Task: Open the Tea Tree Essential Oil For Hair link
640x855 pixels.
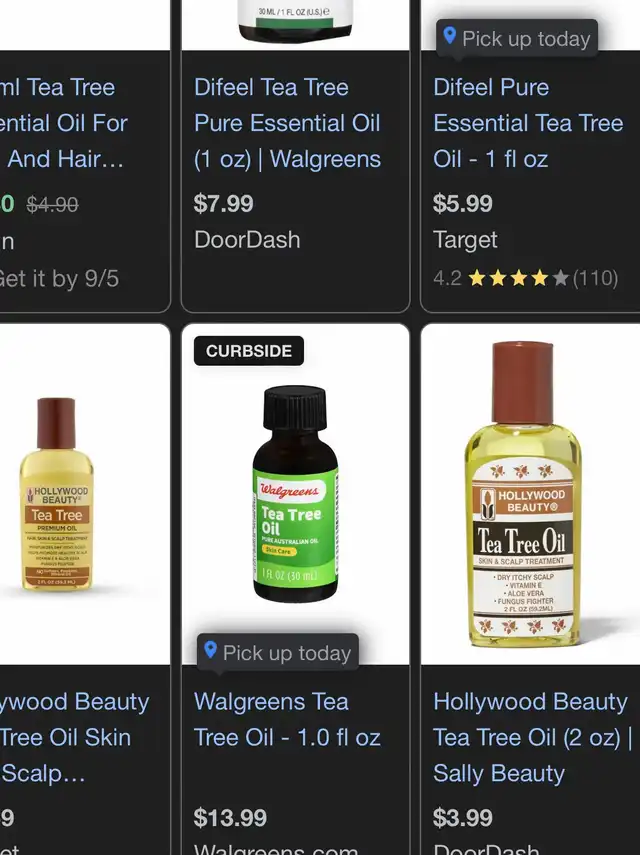Action: pyautogui.click(x=64, y=123)
